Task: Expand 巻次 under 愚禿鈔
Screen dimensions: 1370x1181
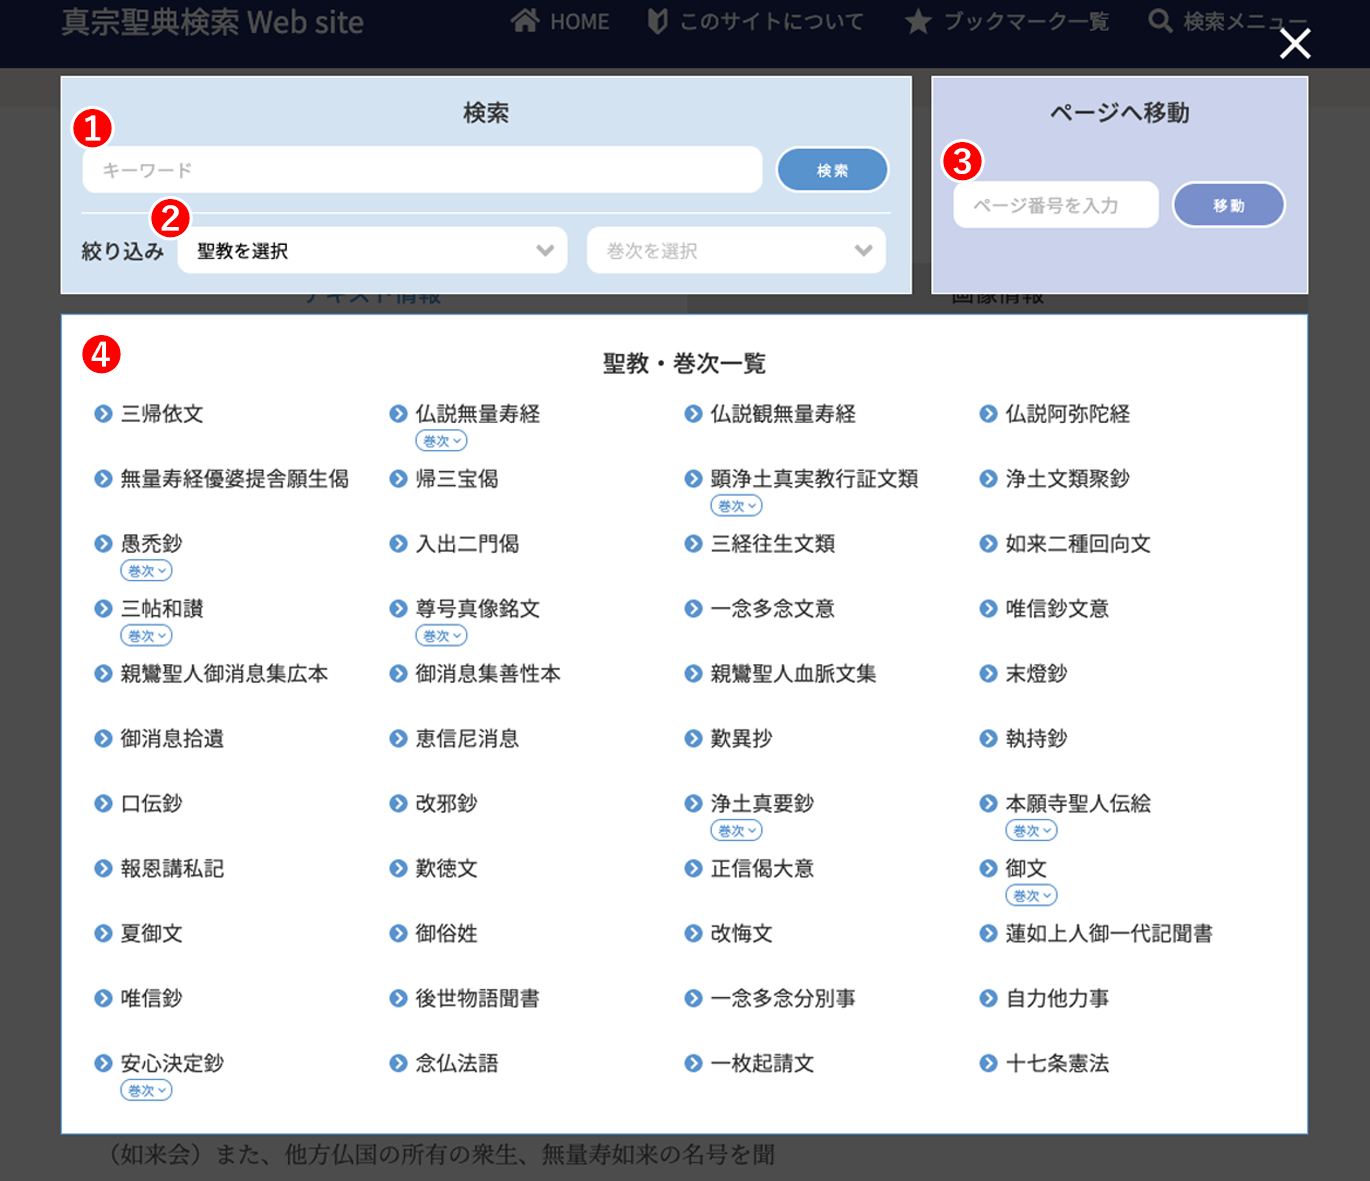Action: pos(146,571)
